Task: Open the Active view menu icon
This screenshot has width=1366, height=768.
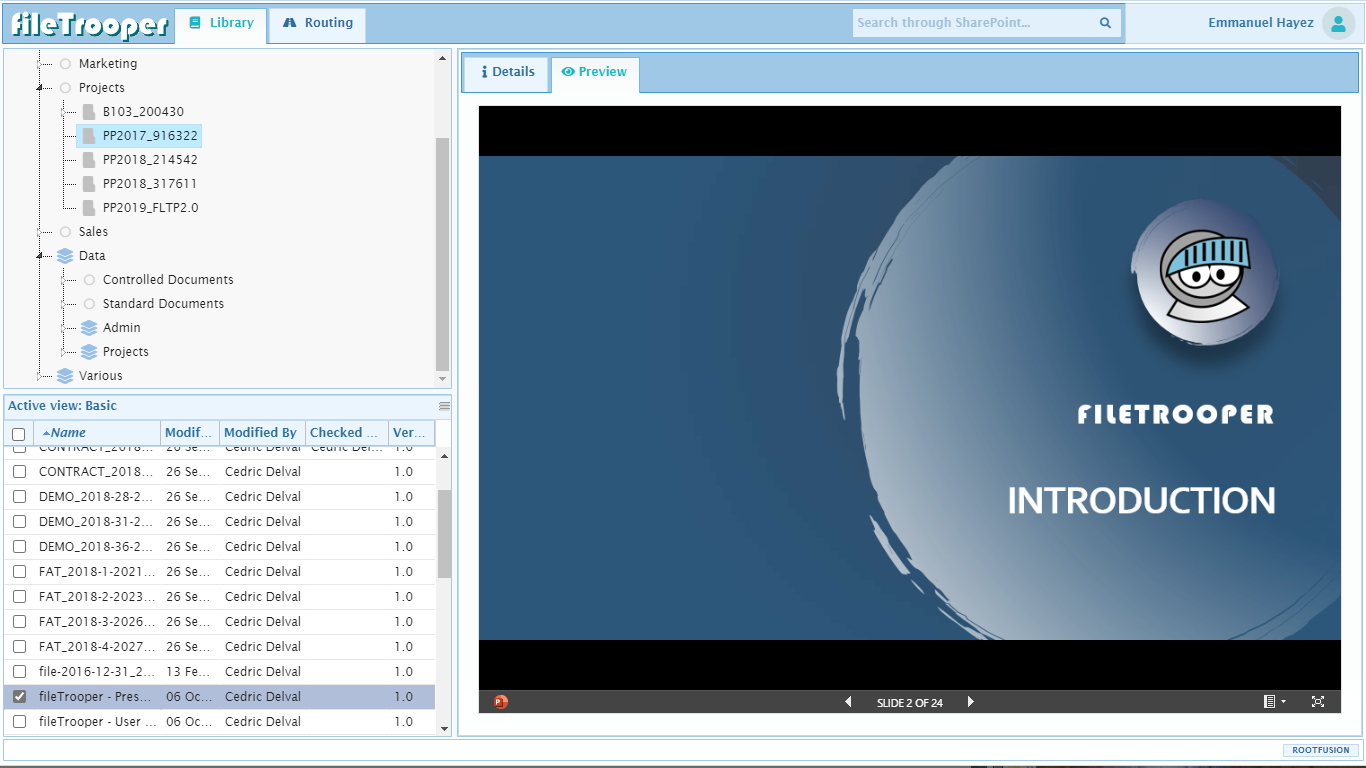Action: [x=445, y=406]
